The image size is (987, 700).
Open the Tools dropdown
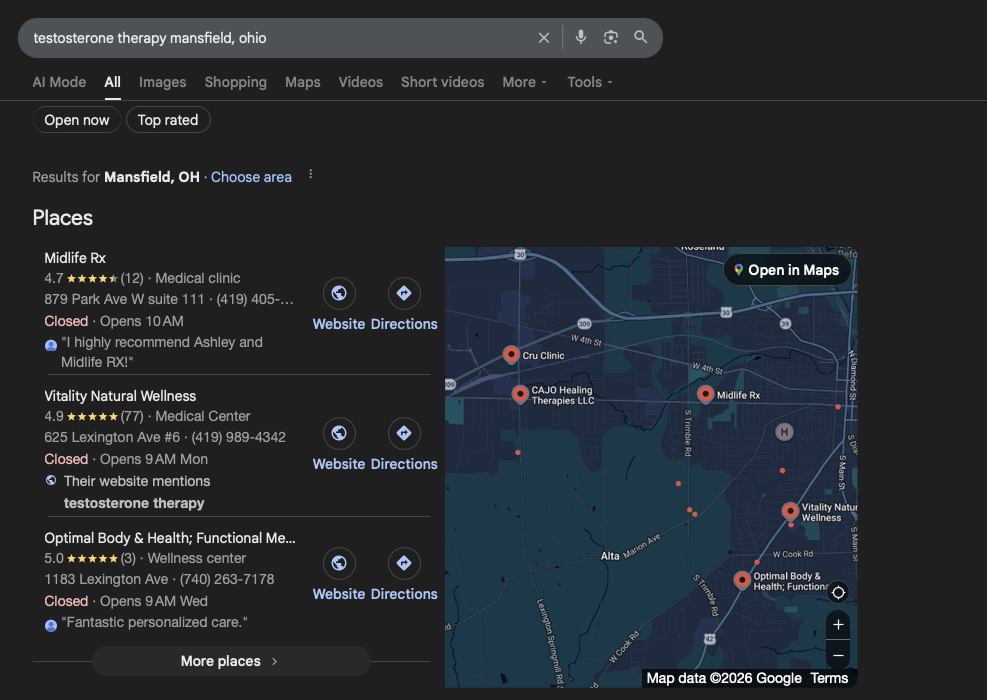pos(589,82)
